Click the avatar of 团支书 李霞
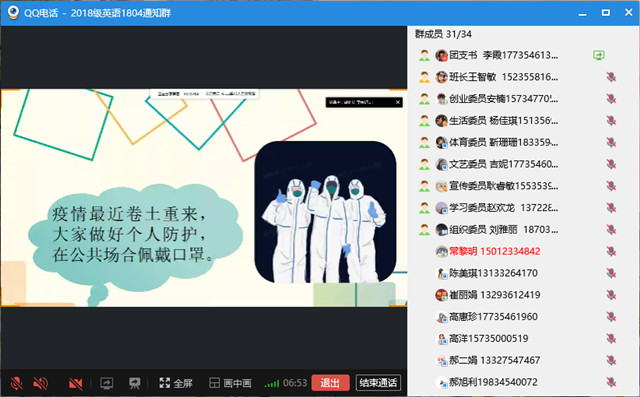Image resolution: width=640 pixels, height=397 pixels. [x=441, y=55]
